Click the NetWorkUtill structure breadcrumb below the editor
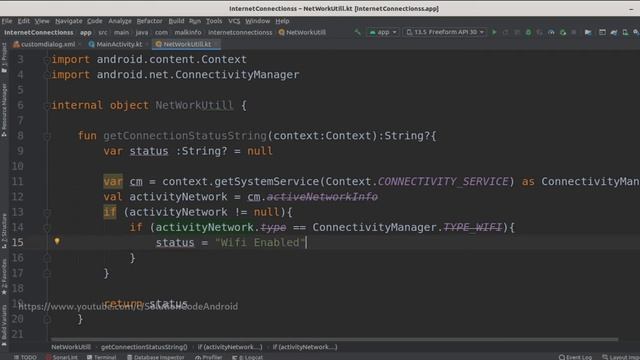The image size is (640, 360). pos(71,347)
